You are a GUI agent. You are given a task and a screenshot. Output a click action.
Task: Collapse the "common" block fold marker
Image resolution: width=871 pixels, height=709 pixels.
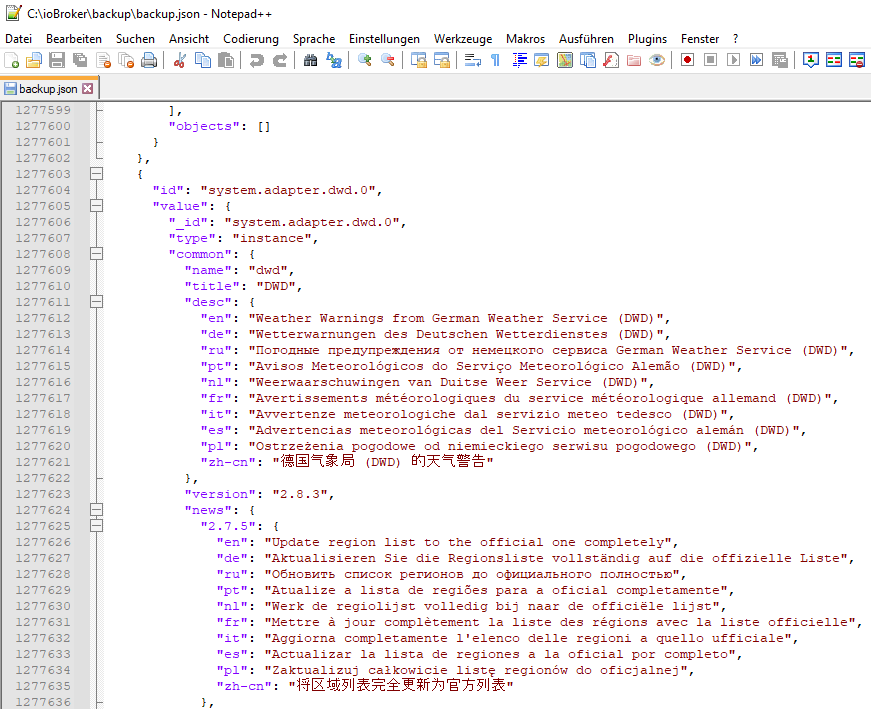click(97, 254)
